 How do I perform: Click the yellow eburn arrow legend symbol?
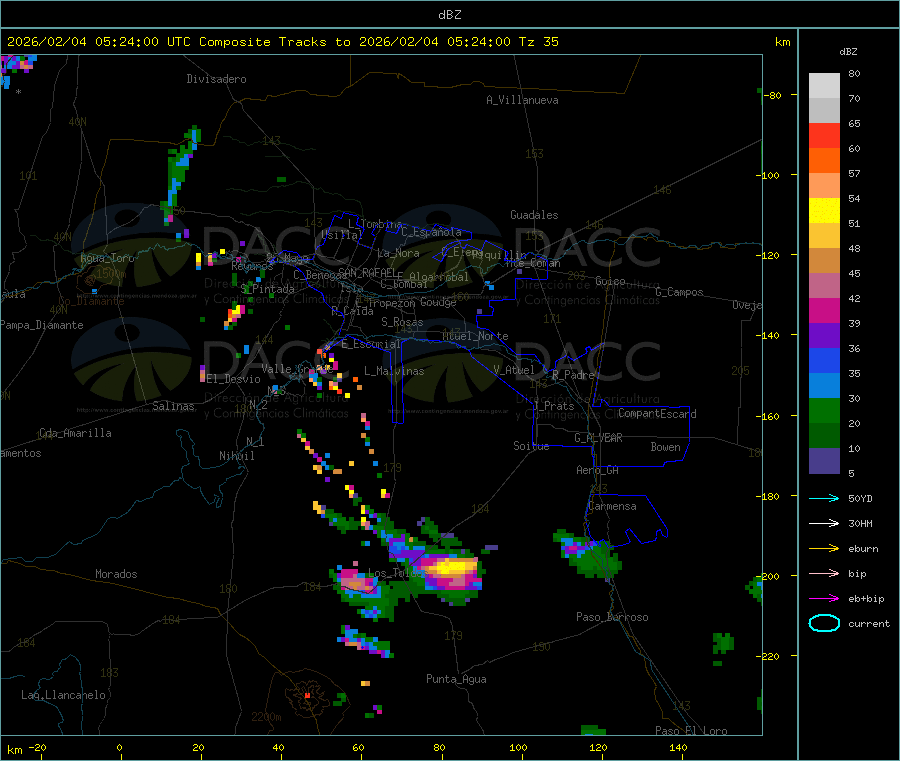point(824,548)
